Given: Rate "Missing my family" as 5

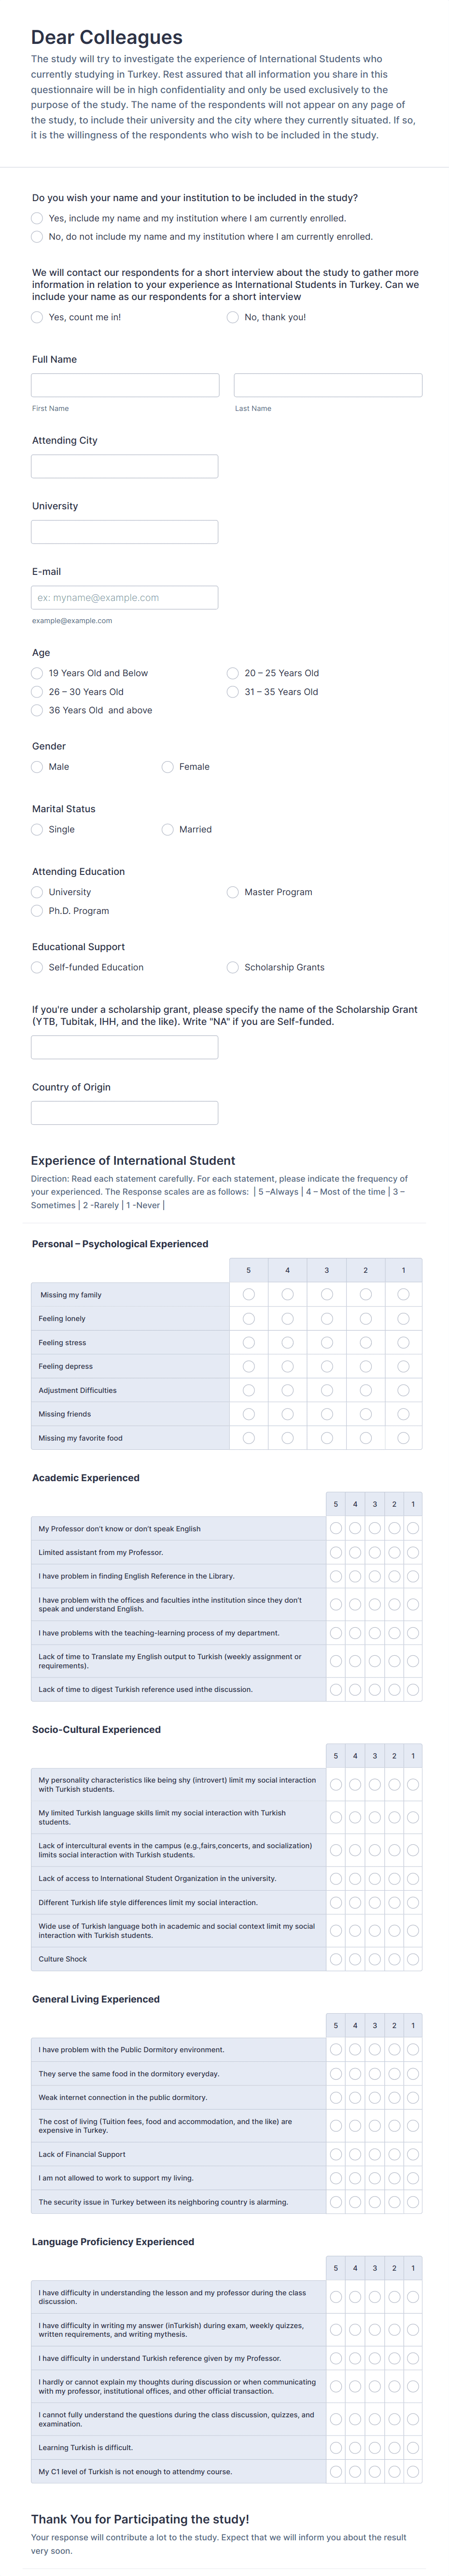Looking at the screenshot, I should tap(249, 1294).
